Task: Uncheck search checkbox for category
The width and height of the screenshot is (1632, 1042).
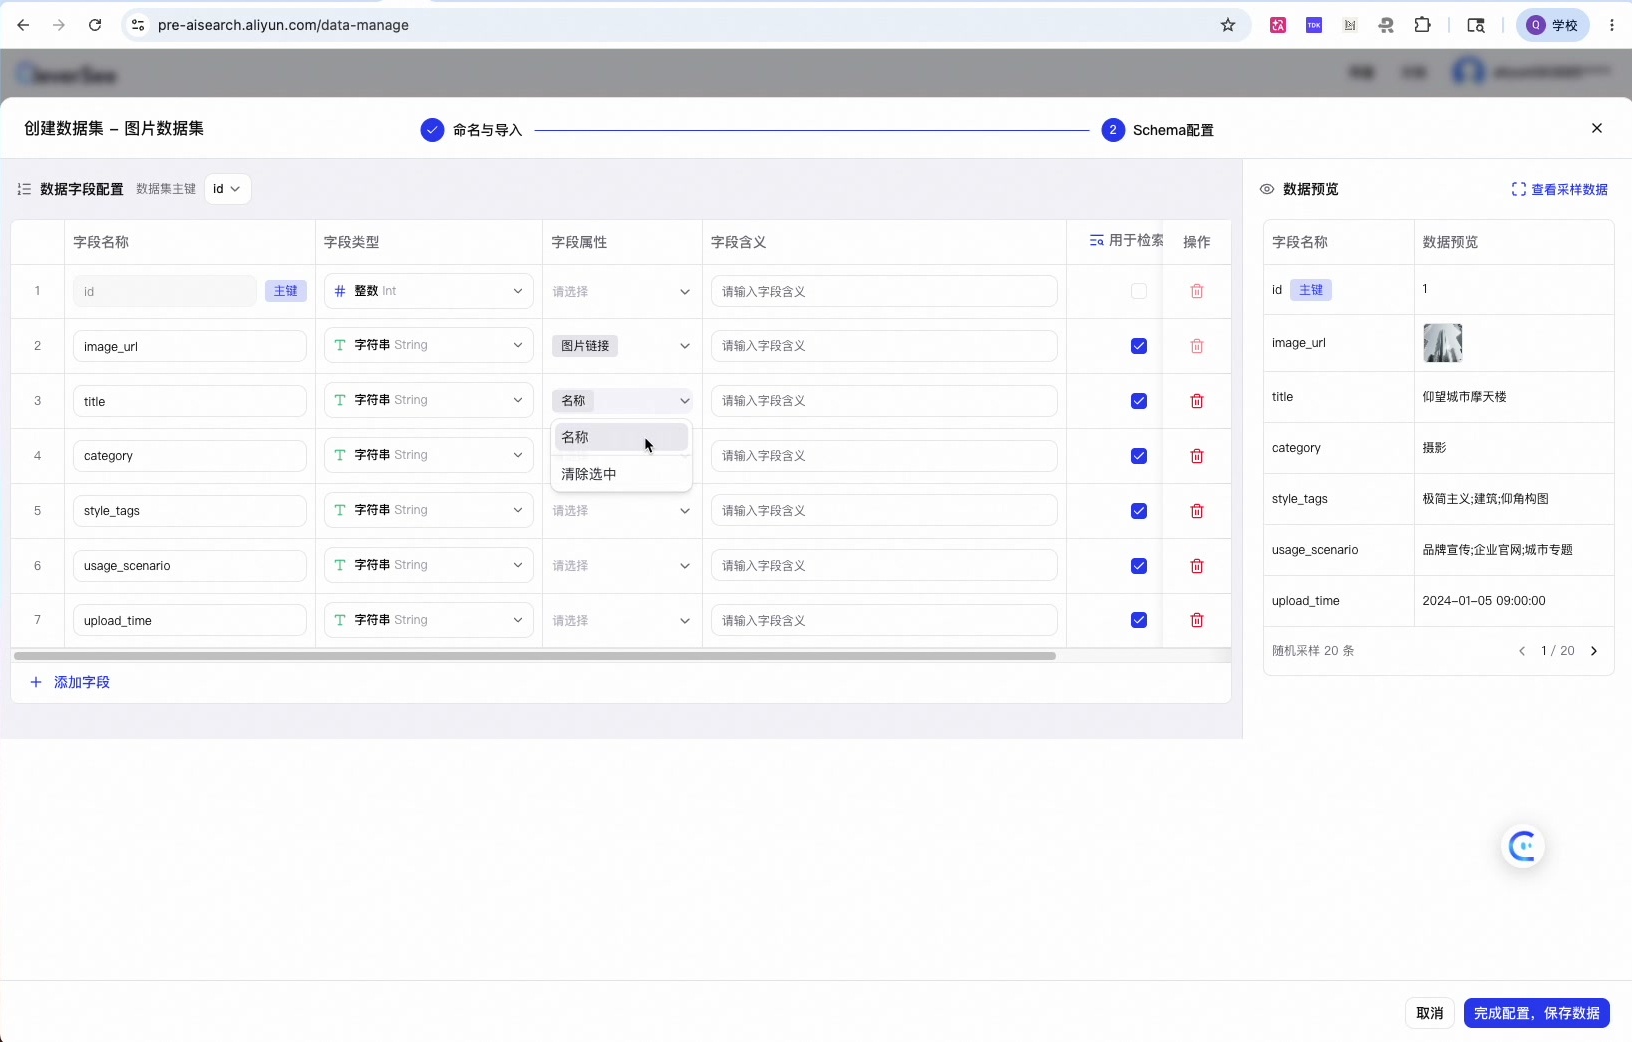Action: click(x=1138, y=456)
